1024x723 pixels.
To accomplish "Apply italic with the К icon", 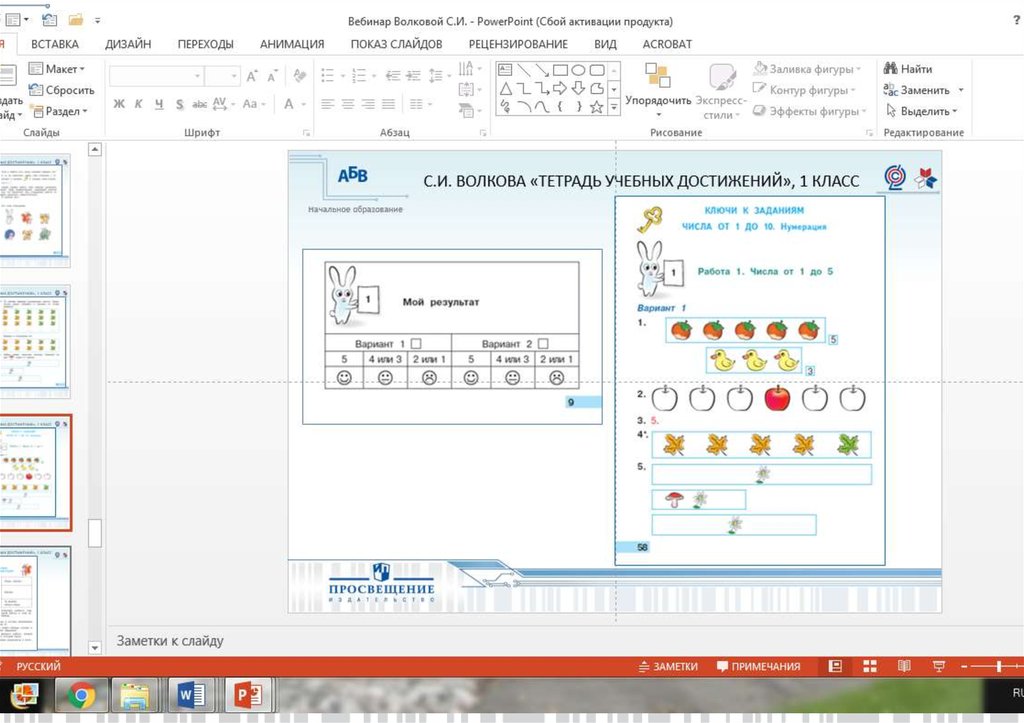I will point(139,104).
